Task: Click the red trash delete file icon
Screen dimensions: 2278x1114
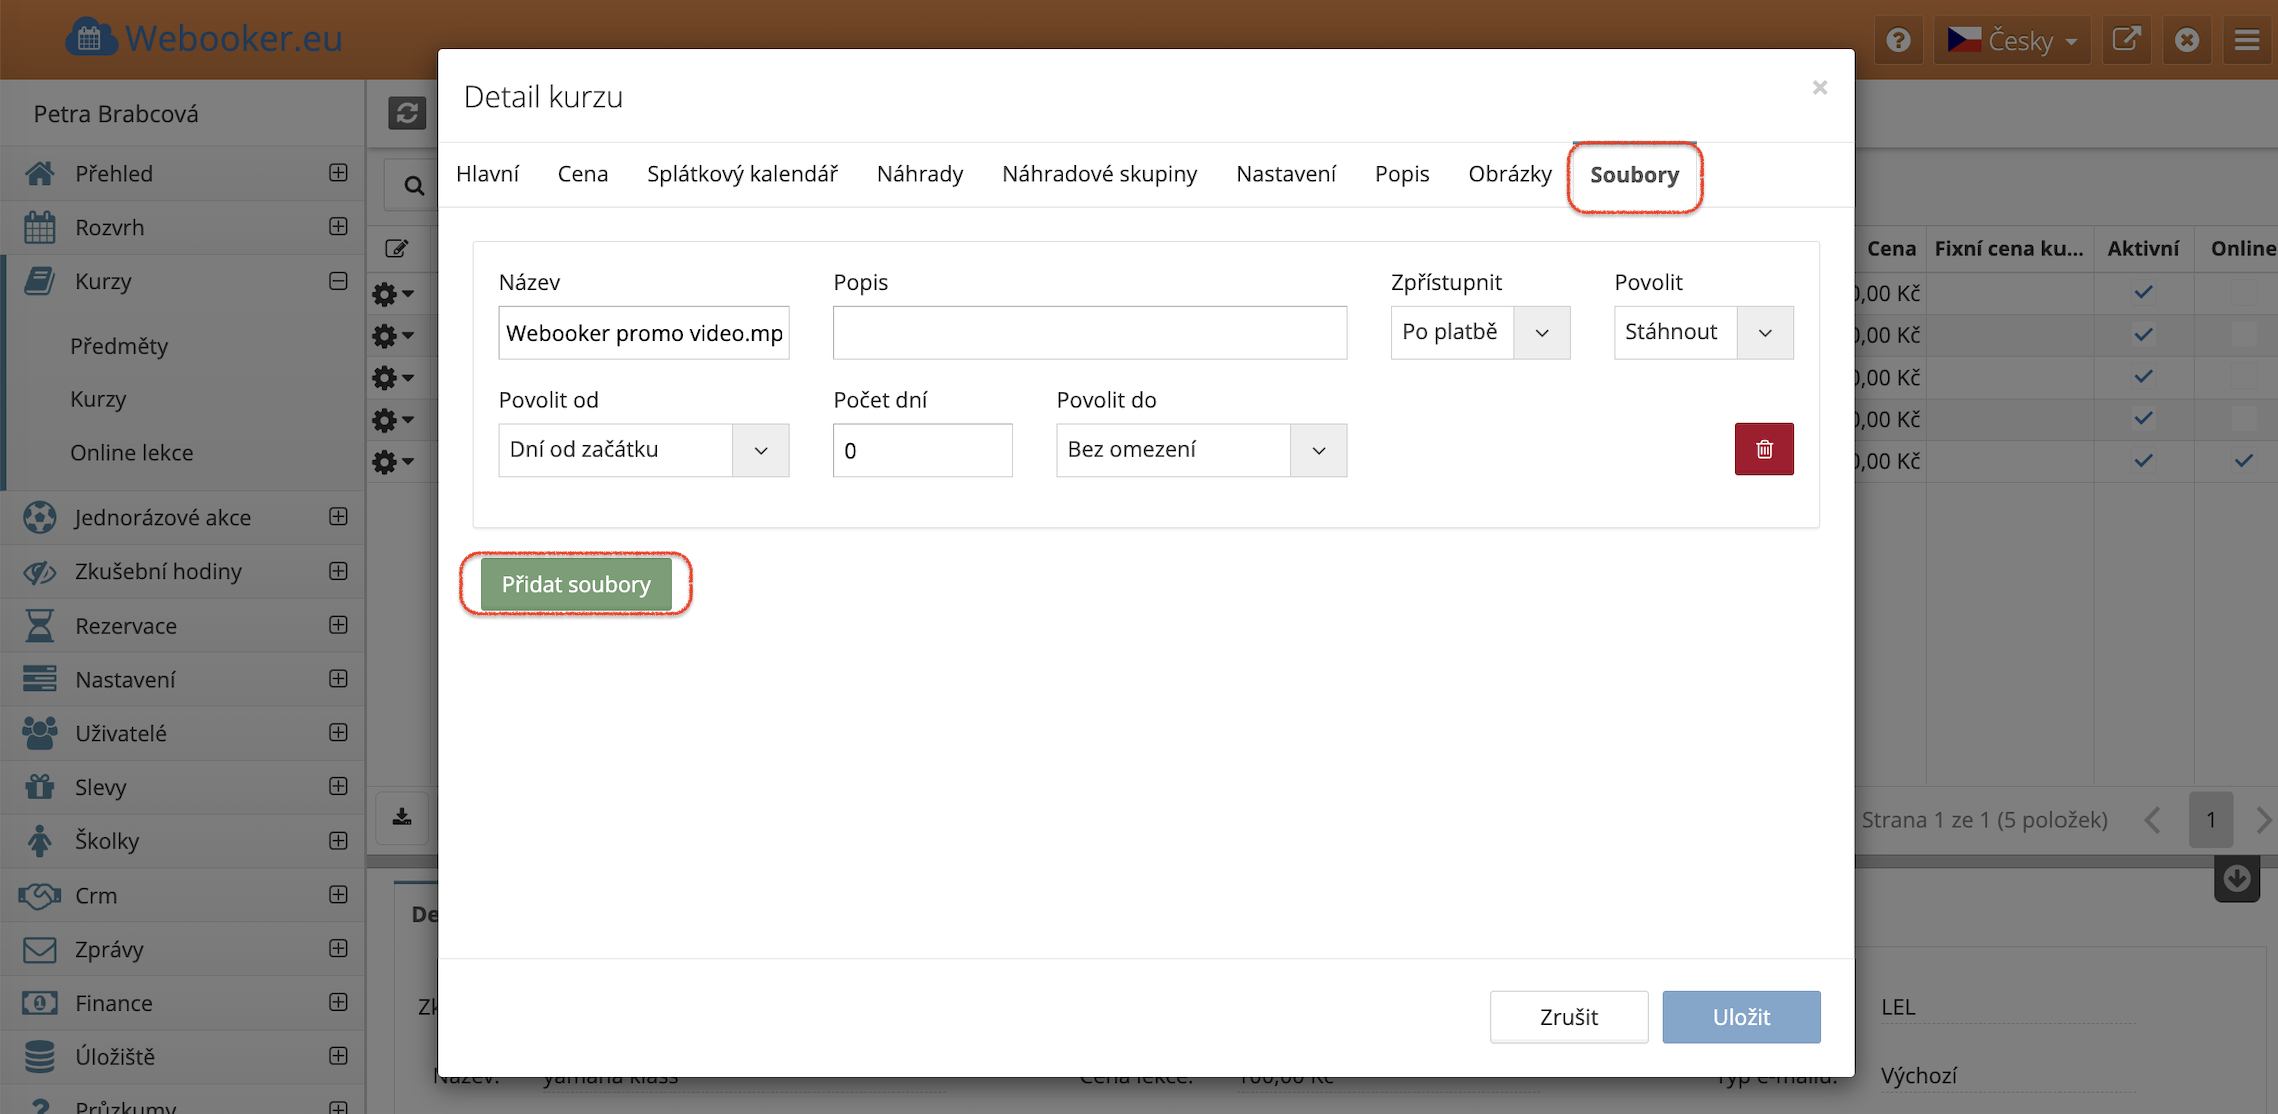Action: pos(1763,449)
